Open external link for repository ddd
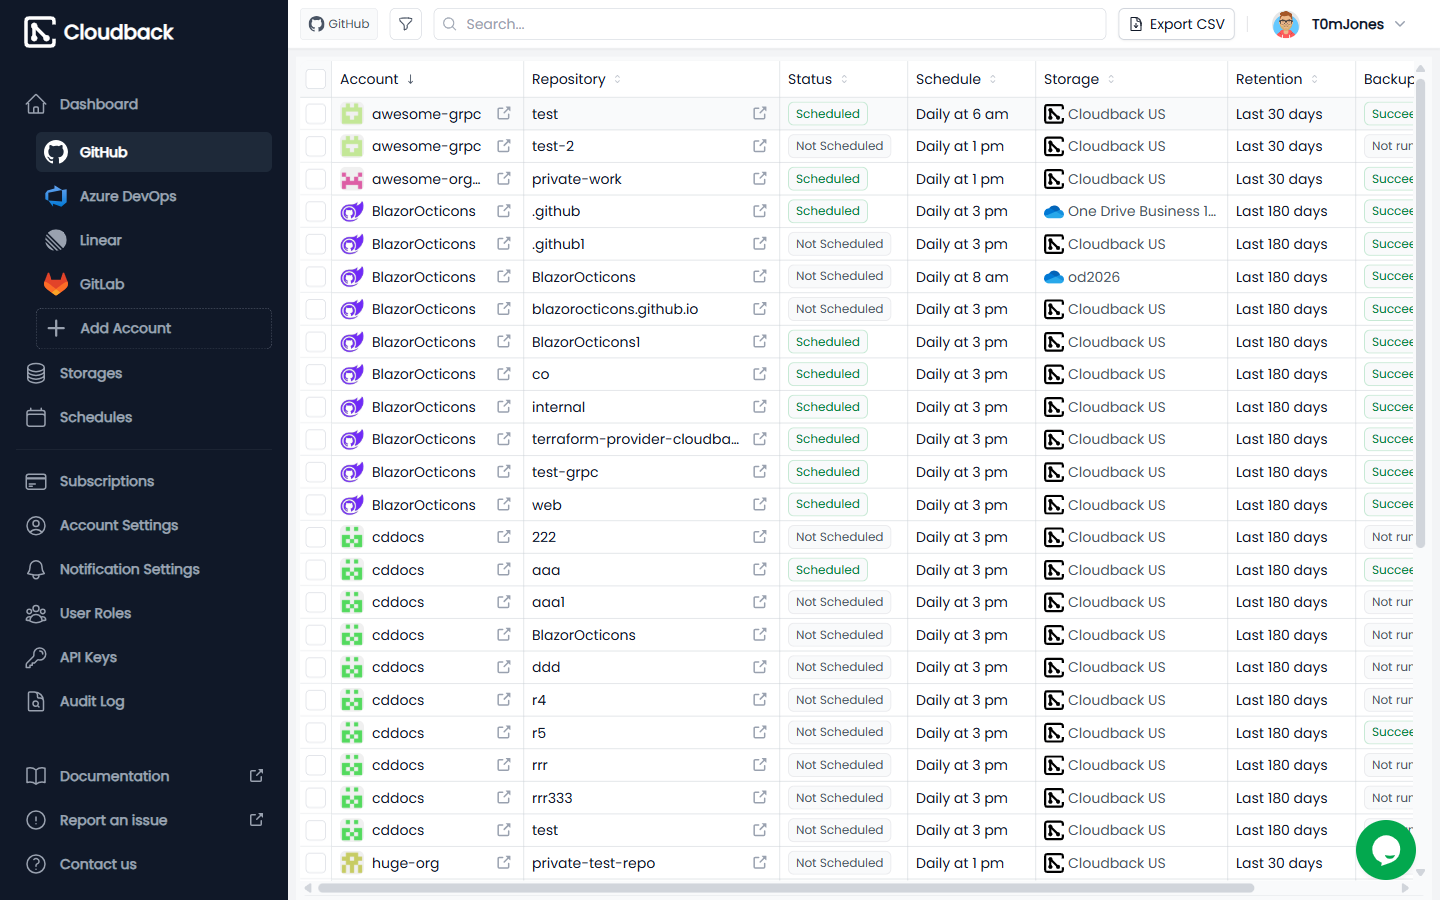This screenshot has height=900, width=1440. click(760, 667)
